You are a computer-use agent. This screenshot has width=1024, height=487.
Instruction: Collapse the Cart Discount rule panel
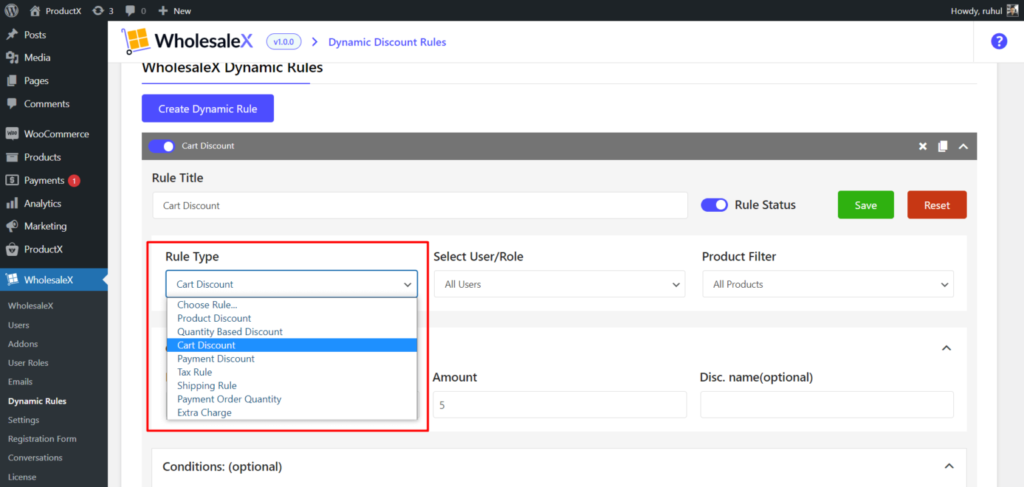coord(963,146)
